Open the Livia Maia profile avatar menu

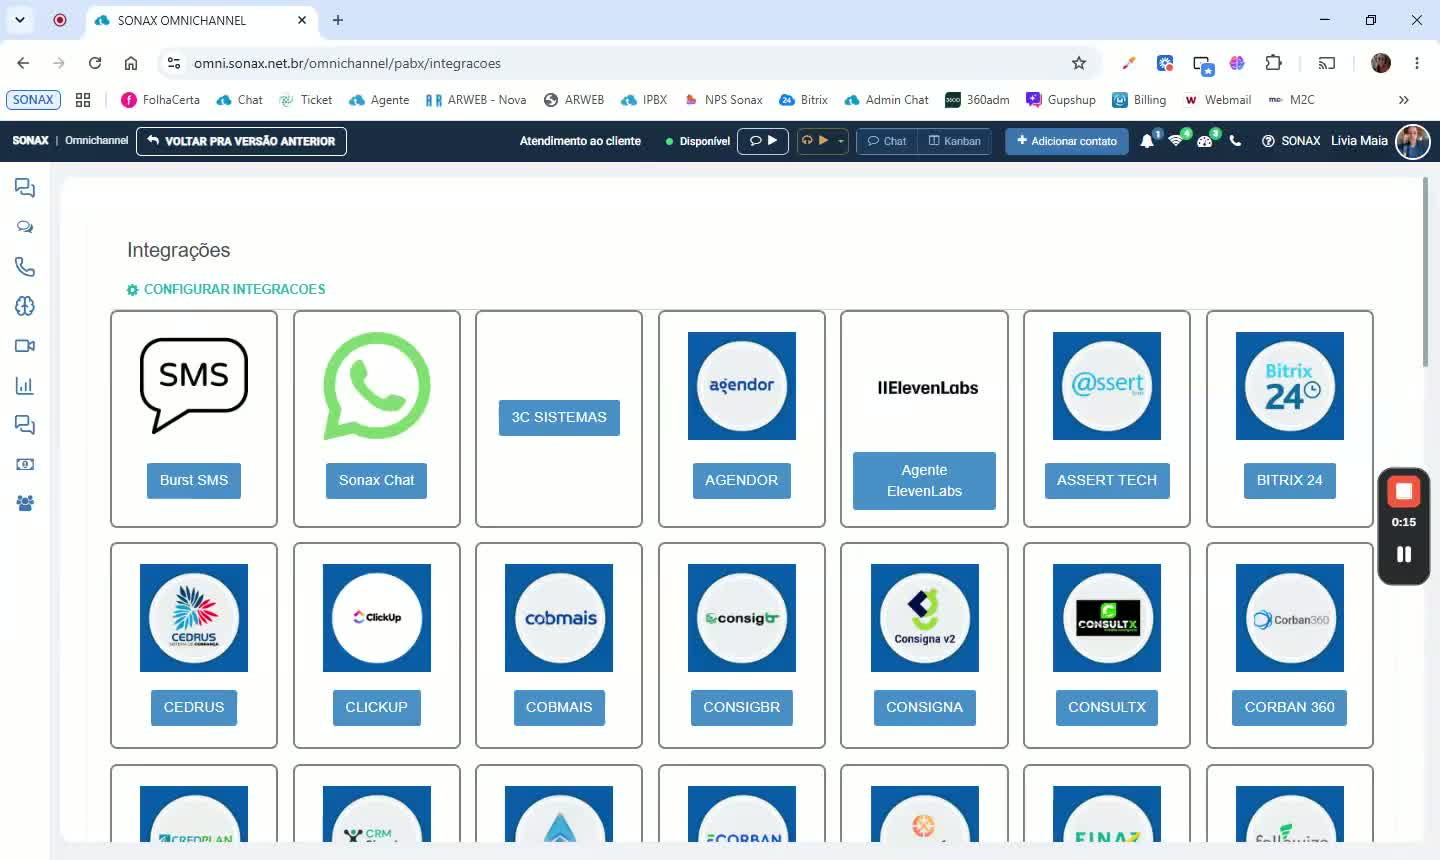tap(1412, 141)
